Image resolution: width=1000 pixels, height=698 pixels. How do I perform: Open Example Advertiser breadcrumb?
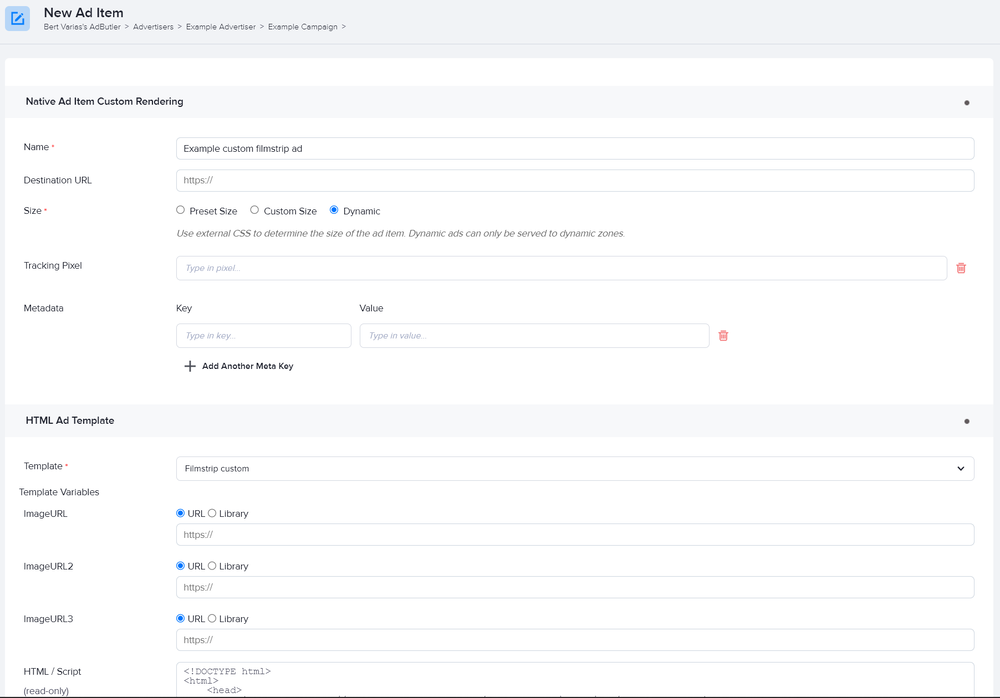(221, 27)
